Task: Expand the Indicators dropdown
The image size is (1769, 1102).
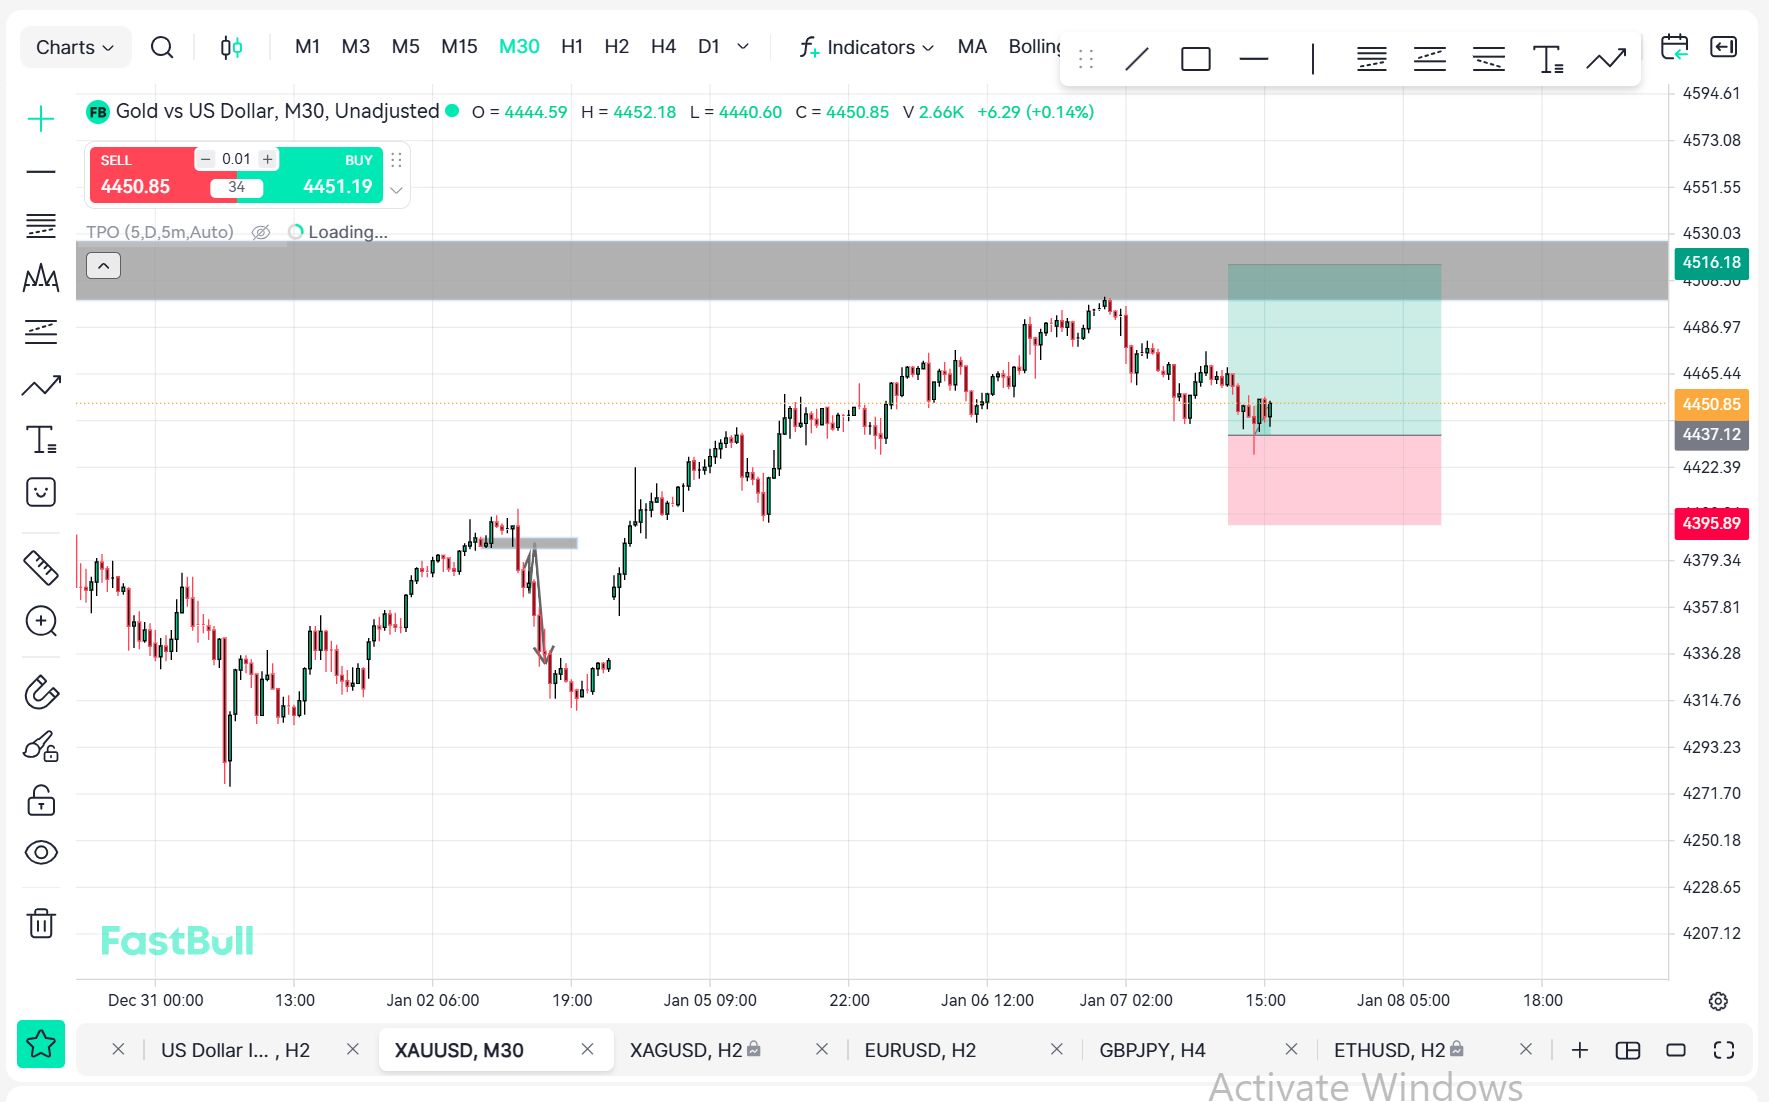Action: click(867, 47)
